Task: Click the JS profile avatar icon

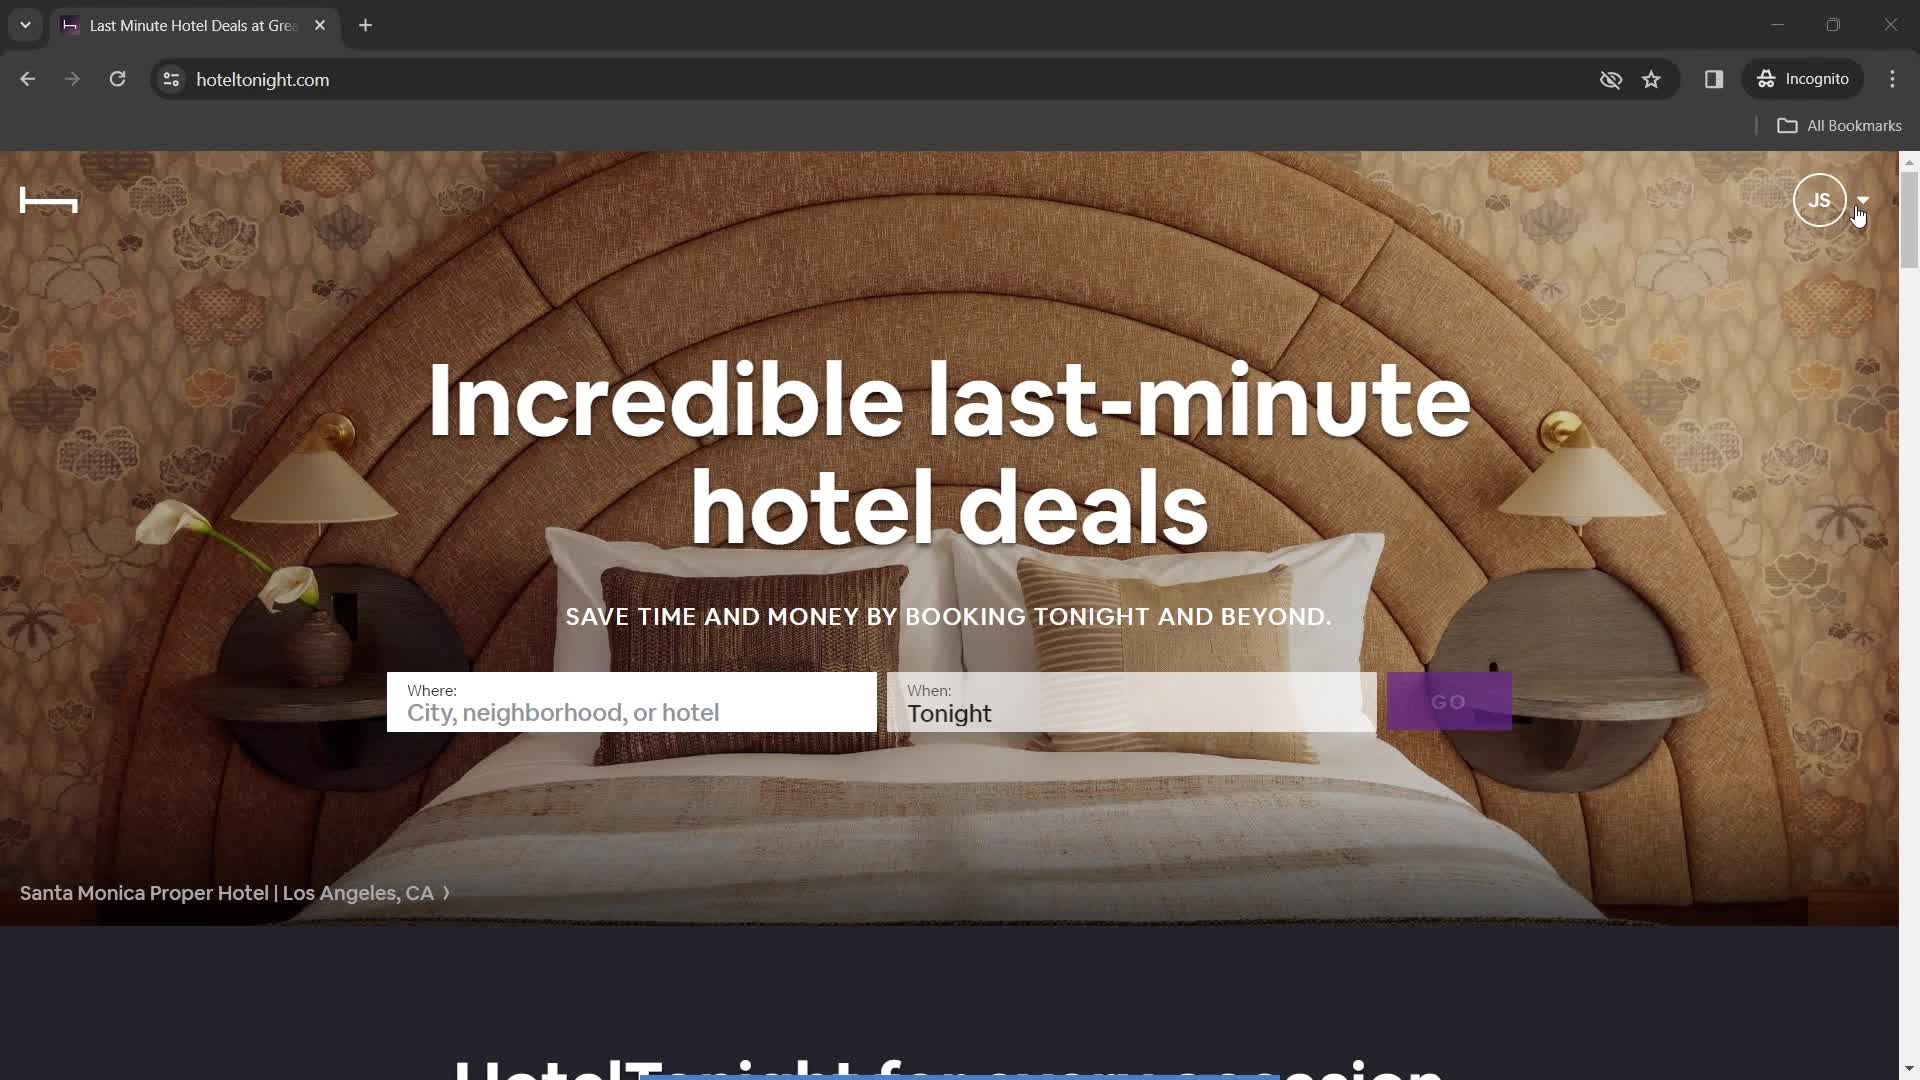Action: pyautogui.click(x=1820, y=199)
